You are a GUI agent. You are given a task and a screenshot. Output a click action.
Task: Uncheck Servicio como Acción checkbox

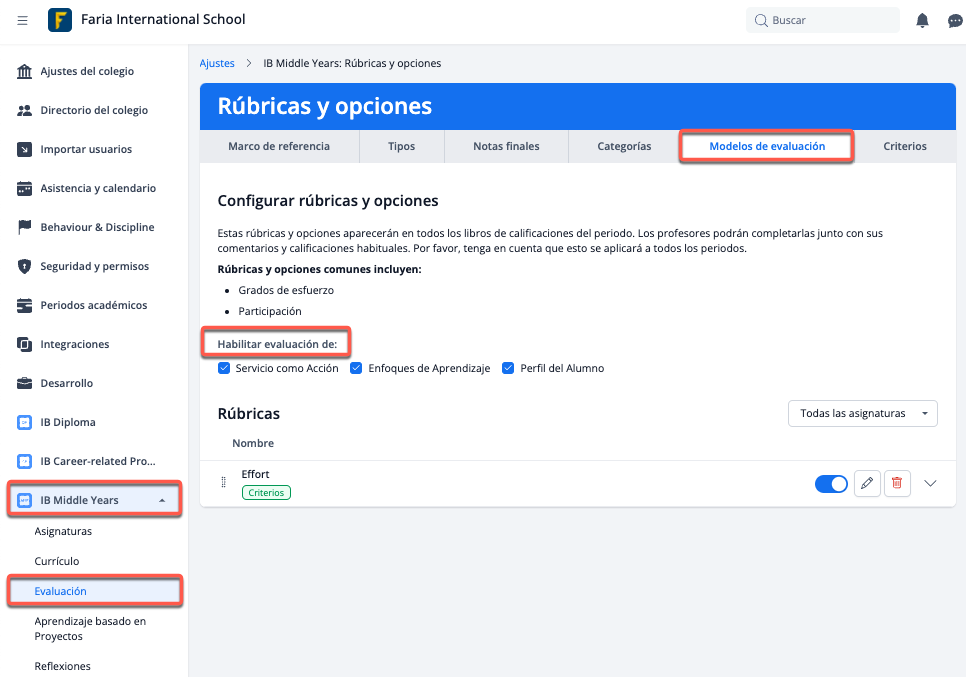224,368
